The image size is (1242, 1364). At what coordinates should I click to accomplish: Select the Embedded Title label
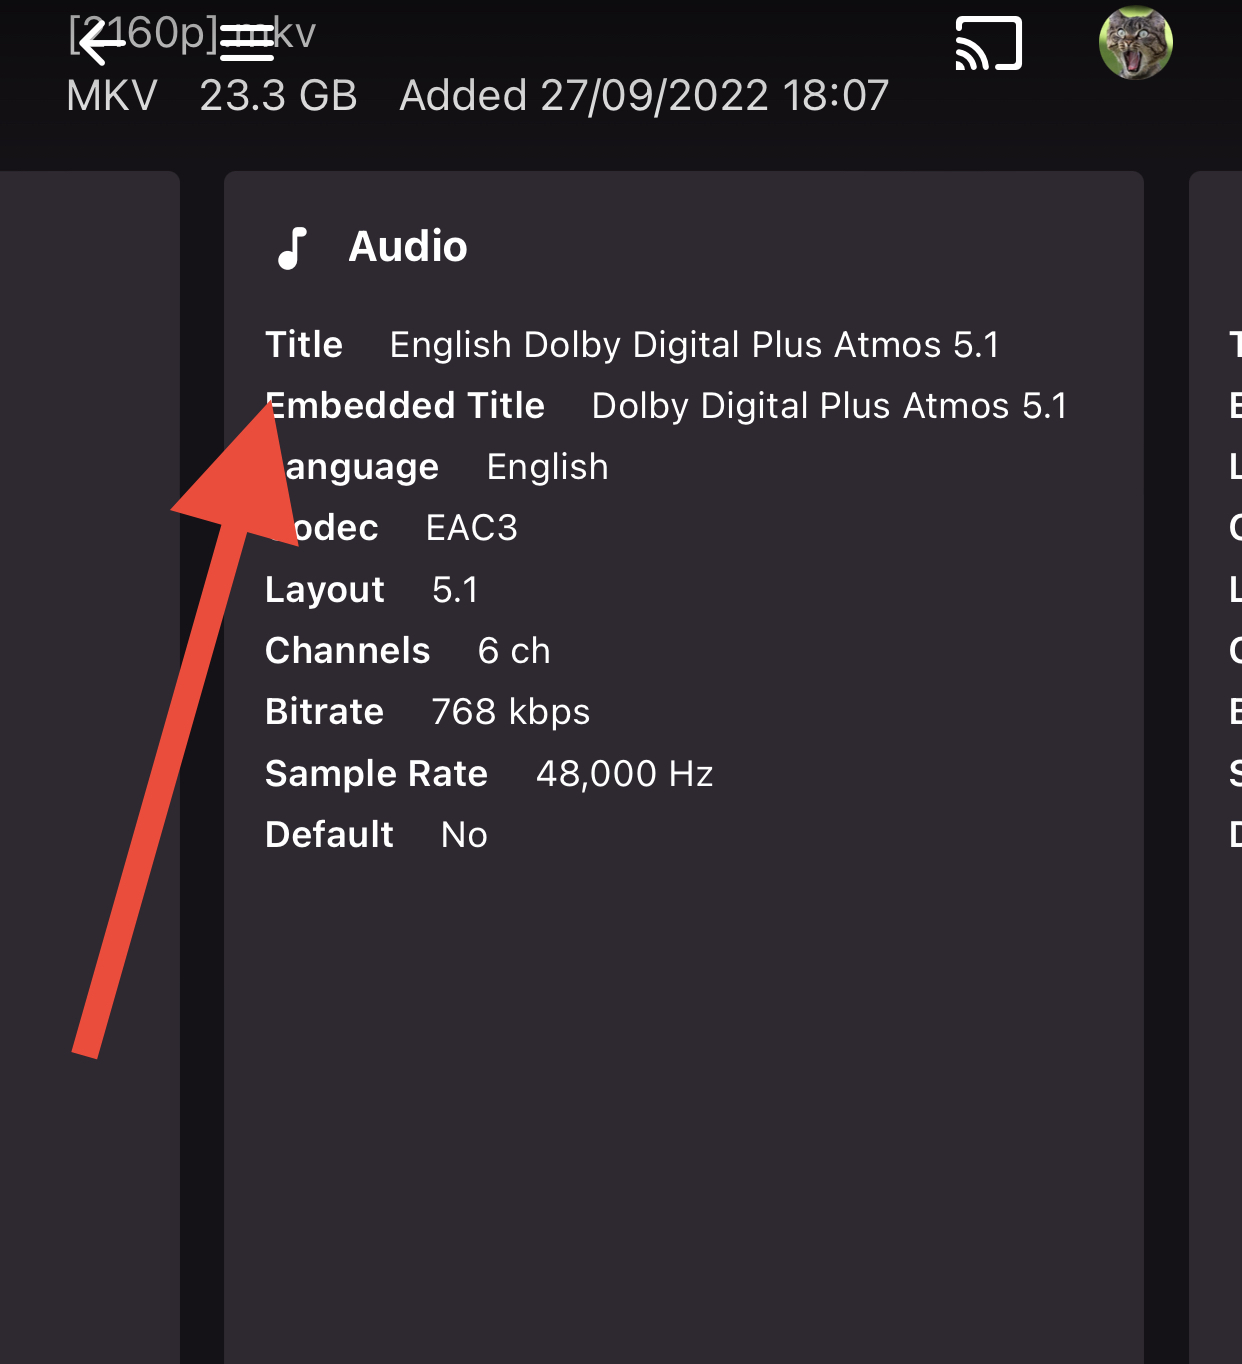pos(406,406)
